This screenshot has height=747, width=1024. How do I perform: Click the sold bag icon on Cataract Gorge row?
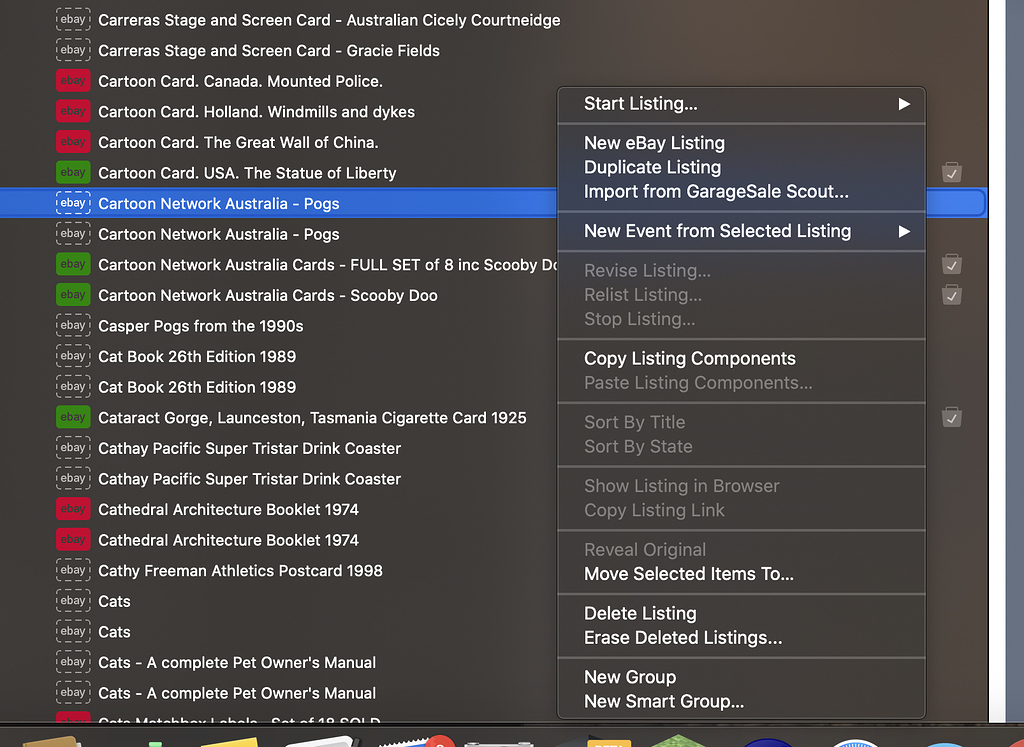click(952, 417)
